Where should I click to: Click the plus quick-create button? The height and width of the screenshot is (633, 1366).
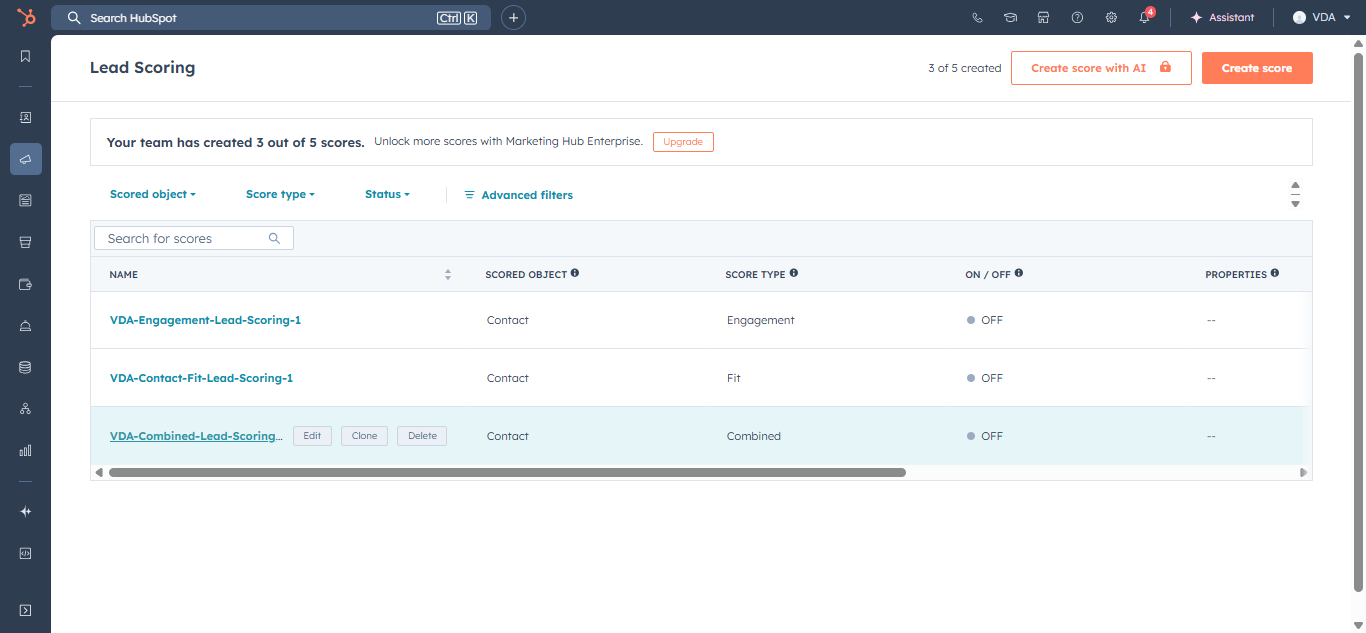pos(513,17)
